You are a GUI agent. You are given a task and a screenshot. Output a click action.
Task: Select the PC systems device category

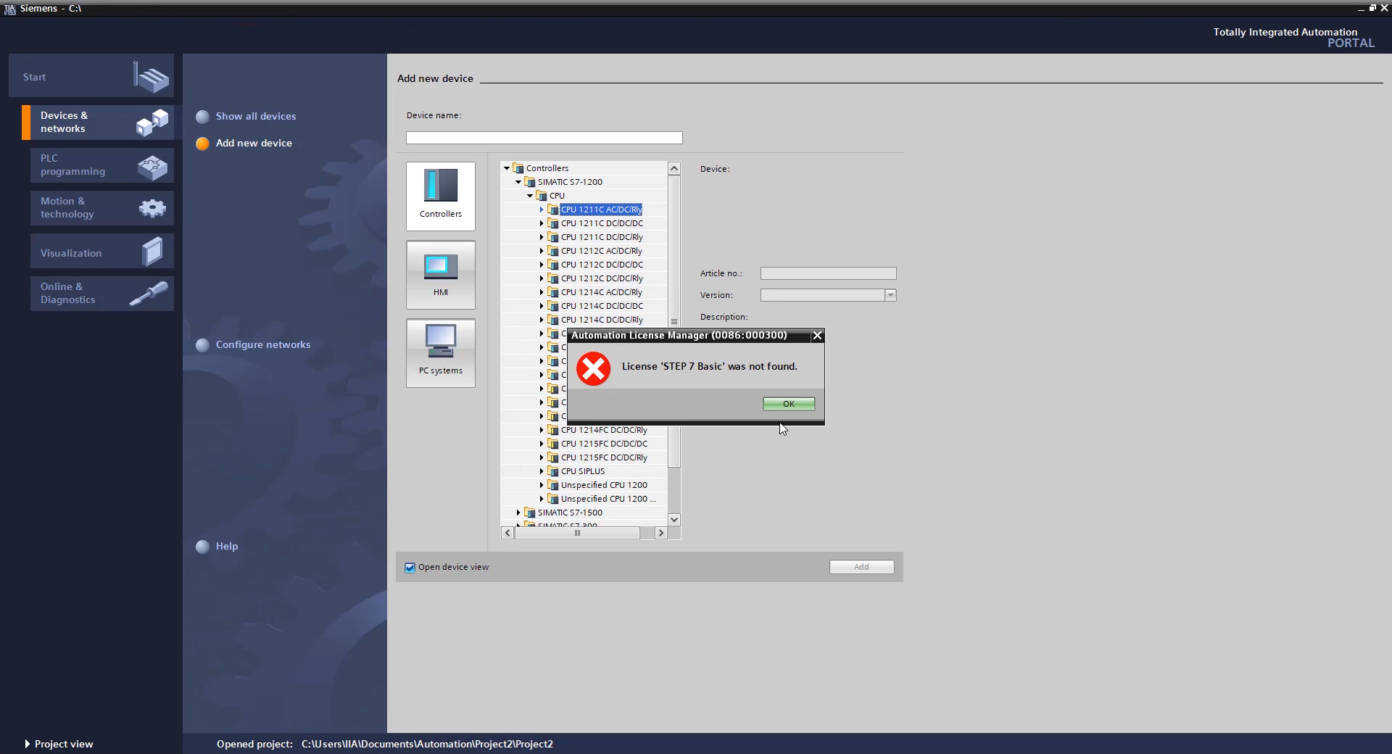(440, 352)
